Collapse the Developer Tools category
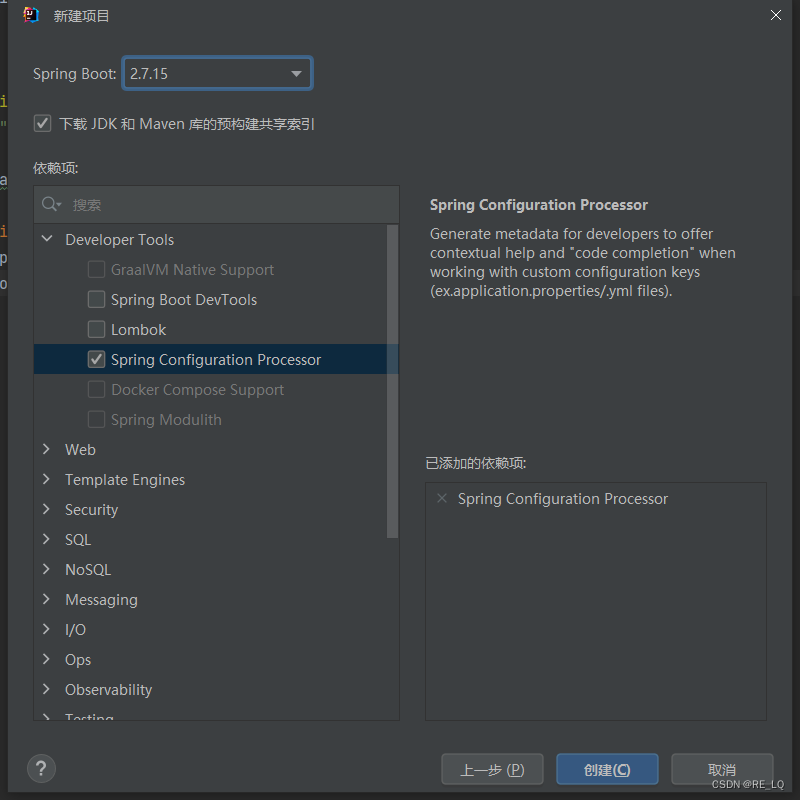Viewport: 800px width, 800px height. click(46, 239)
